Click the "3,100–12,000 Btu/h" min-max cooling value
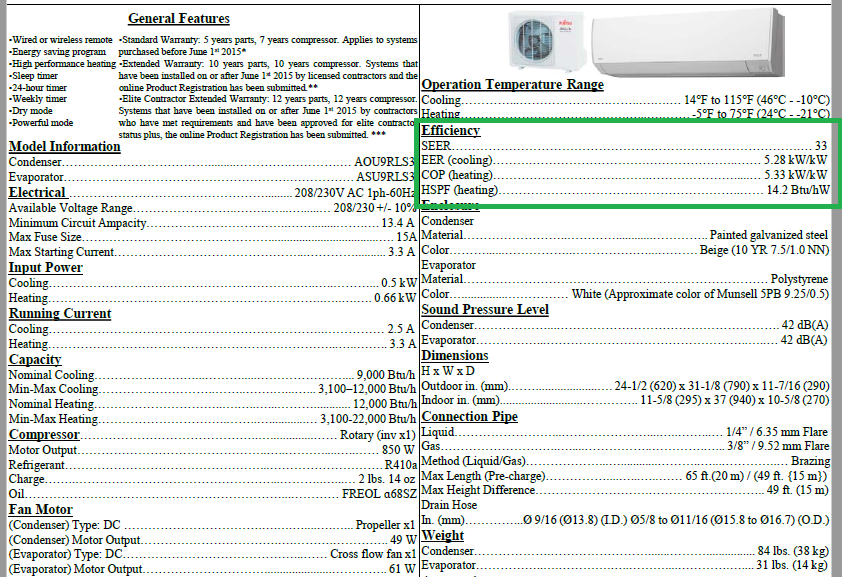 367,389
